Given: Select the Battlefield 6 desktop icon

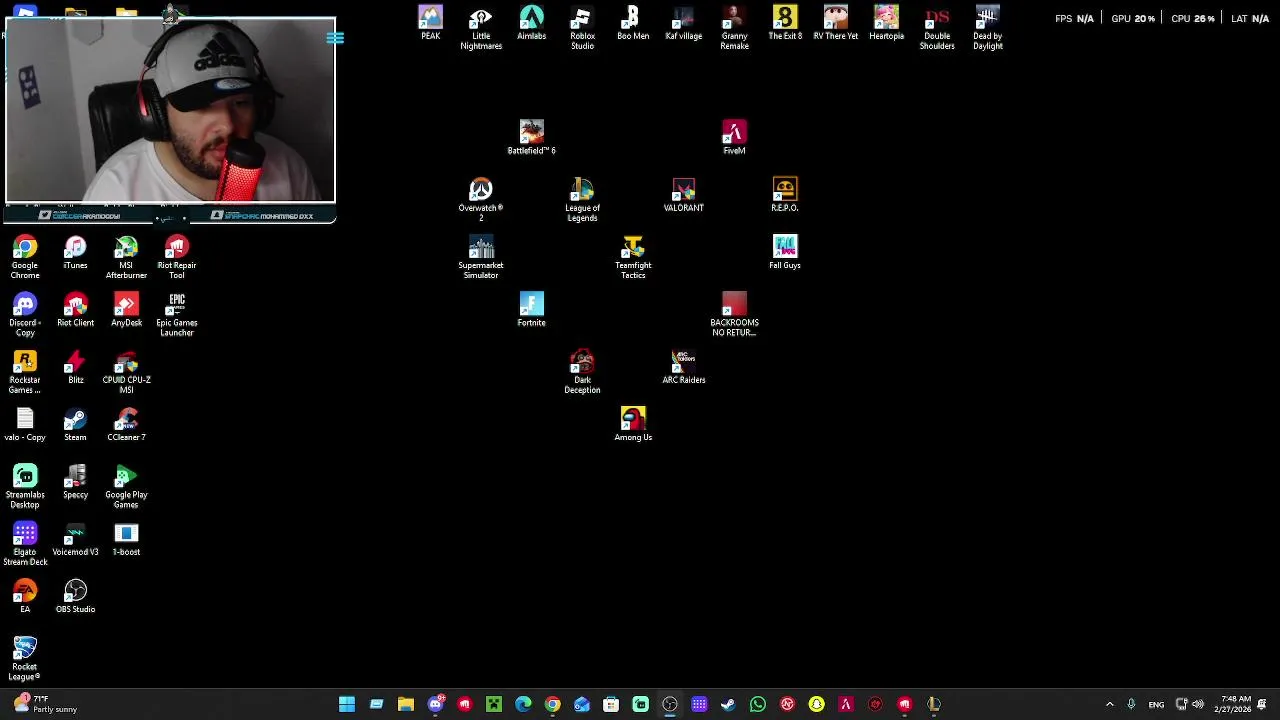Looking at the screenshot, I should 531,138.
